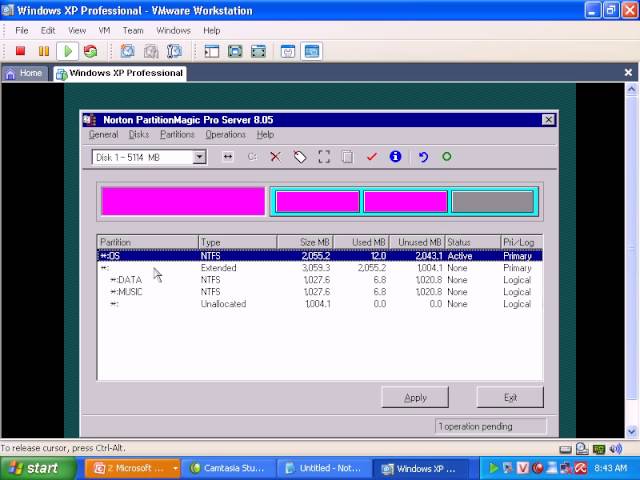This screenshot has height=480, width=640.
Task: Click the VMware quick switch icon
Action: click(258, 51)
